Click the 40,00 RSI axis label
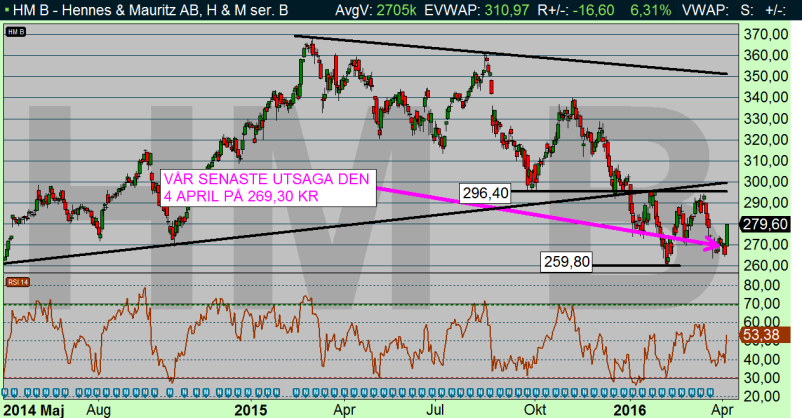This screenshot has width=802, height=418. (762, 360)
